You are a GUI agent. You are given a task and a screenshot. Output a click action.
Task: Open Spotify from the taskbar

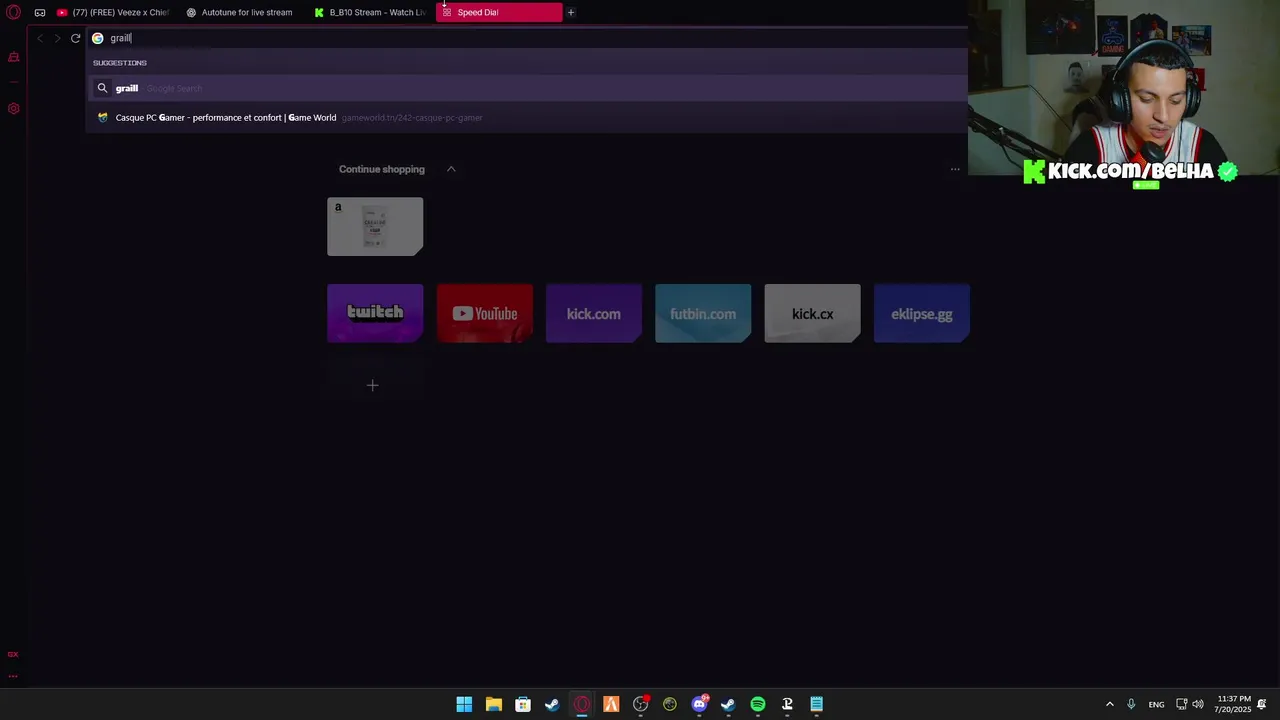click(x=758, y=704)
